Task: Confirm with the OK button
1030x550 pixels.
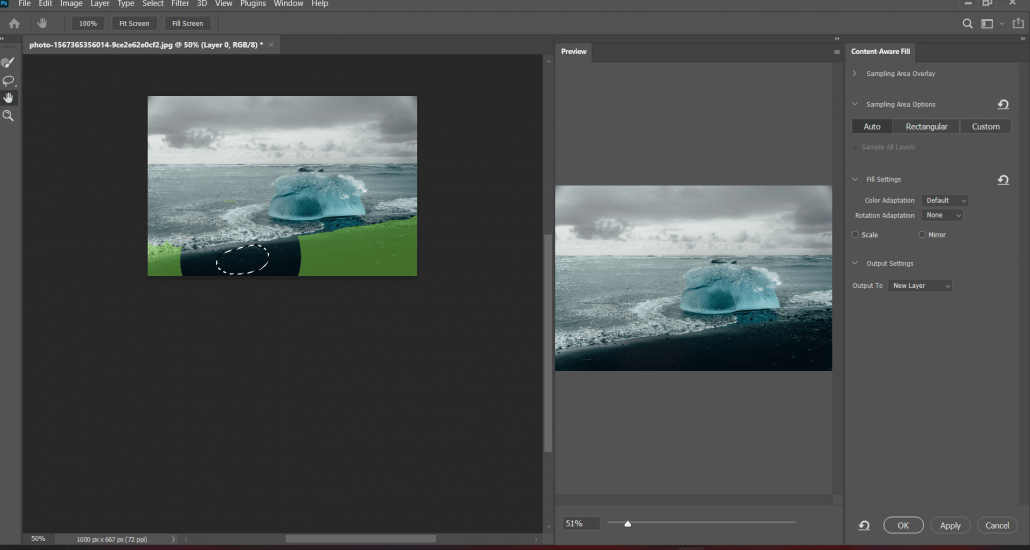Action: coord(903,525)
